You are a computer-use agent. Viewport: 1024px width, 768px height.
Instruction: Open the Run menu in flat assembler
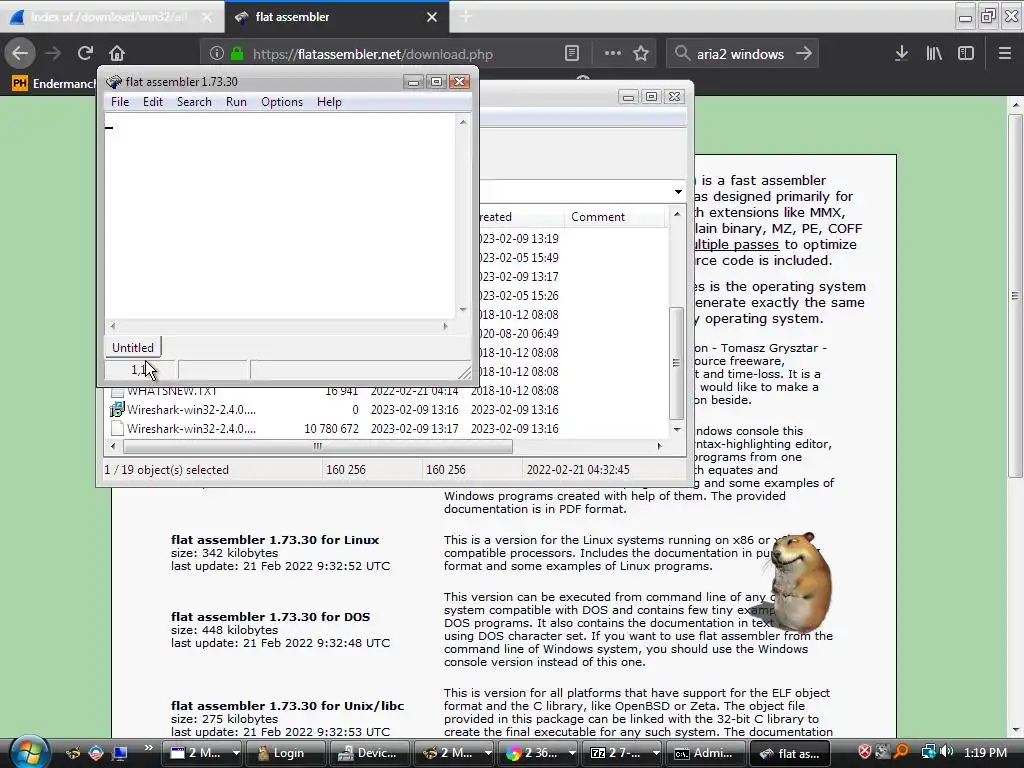(236, 102)
